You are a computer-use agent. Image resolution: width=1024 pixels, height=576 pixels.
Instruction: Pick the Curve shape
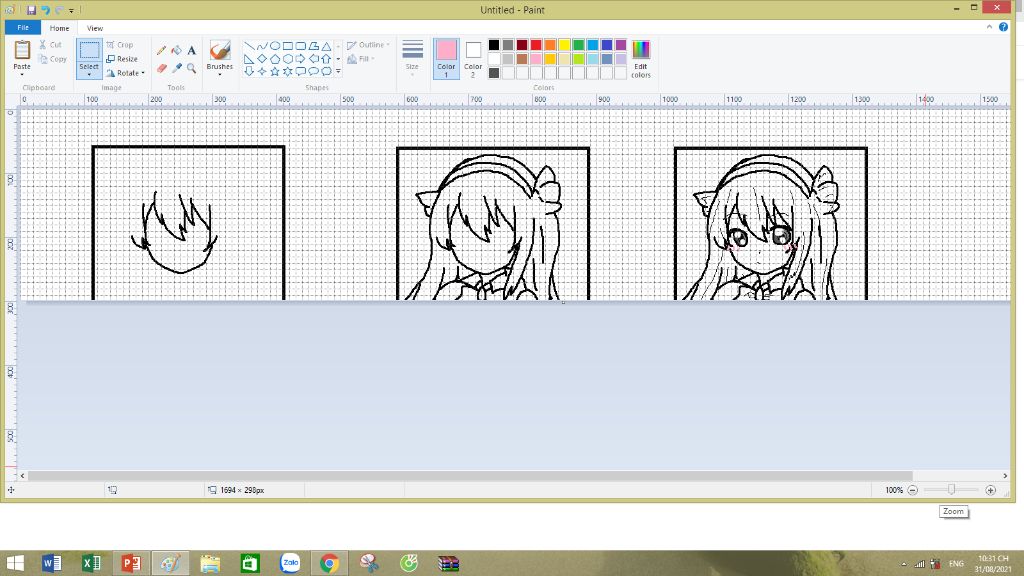tap(262, 46)
